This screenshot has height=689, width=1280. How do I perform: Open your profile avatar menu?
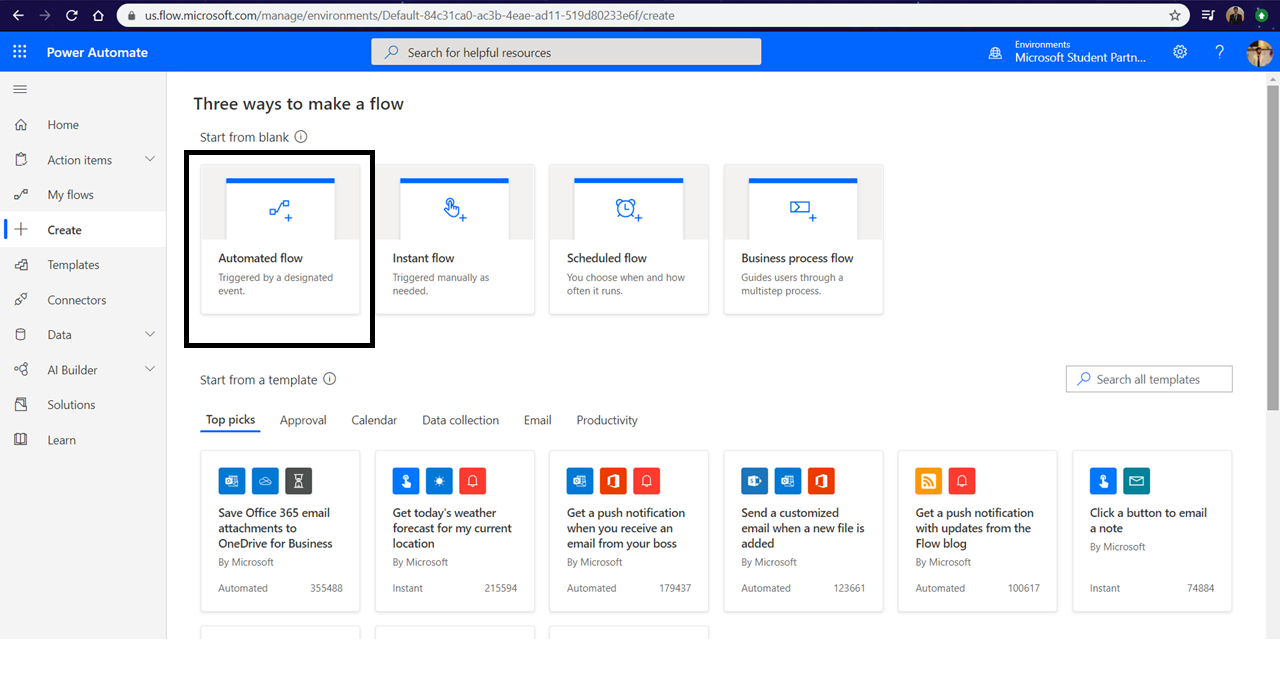(x=1258, y=51)
